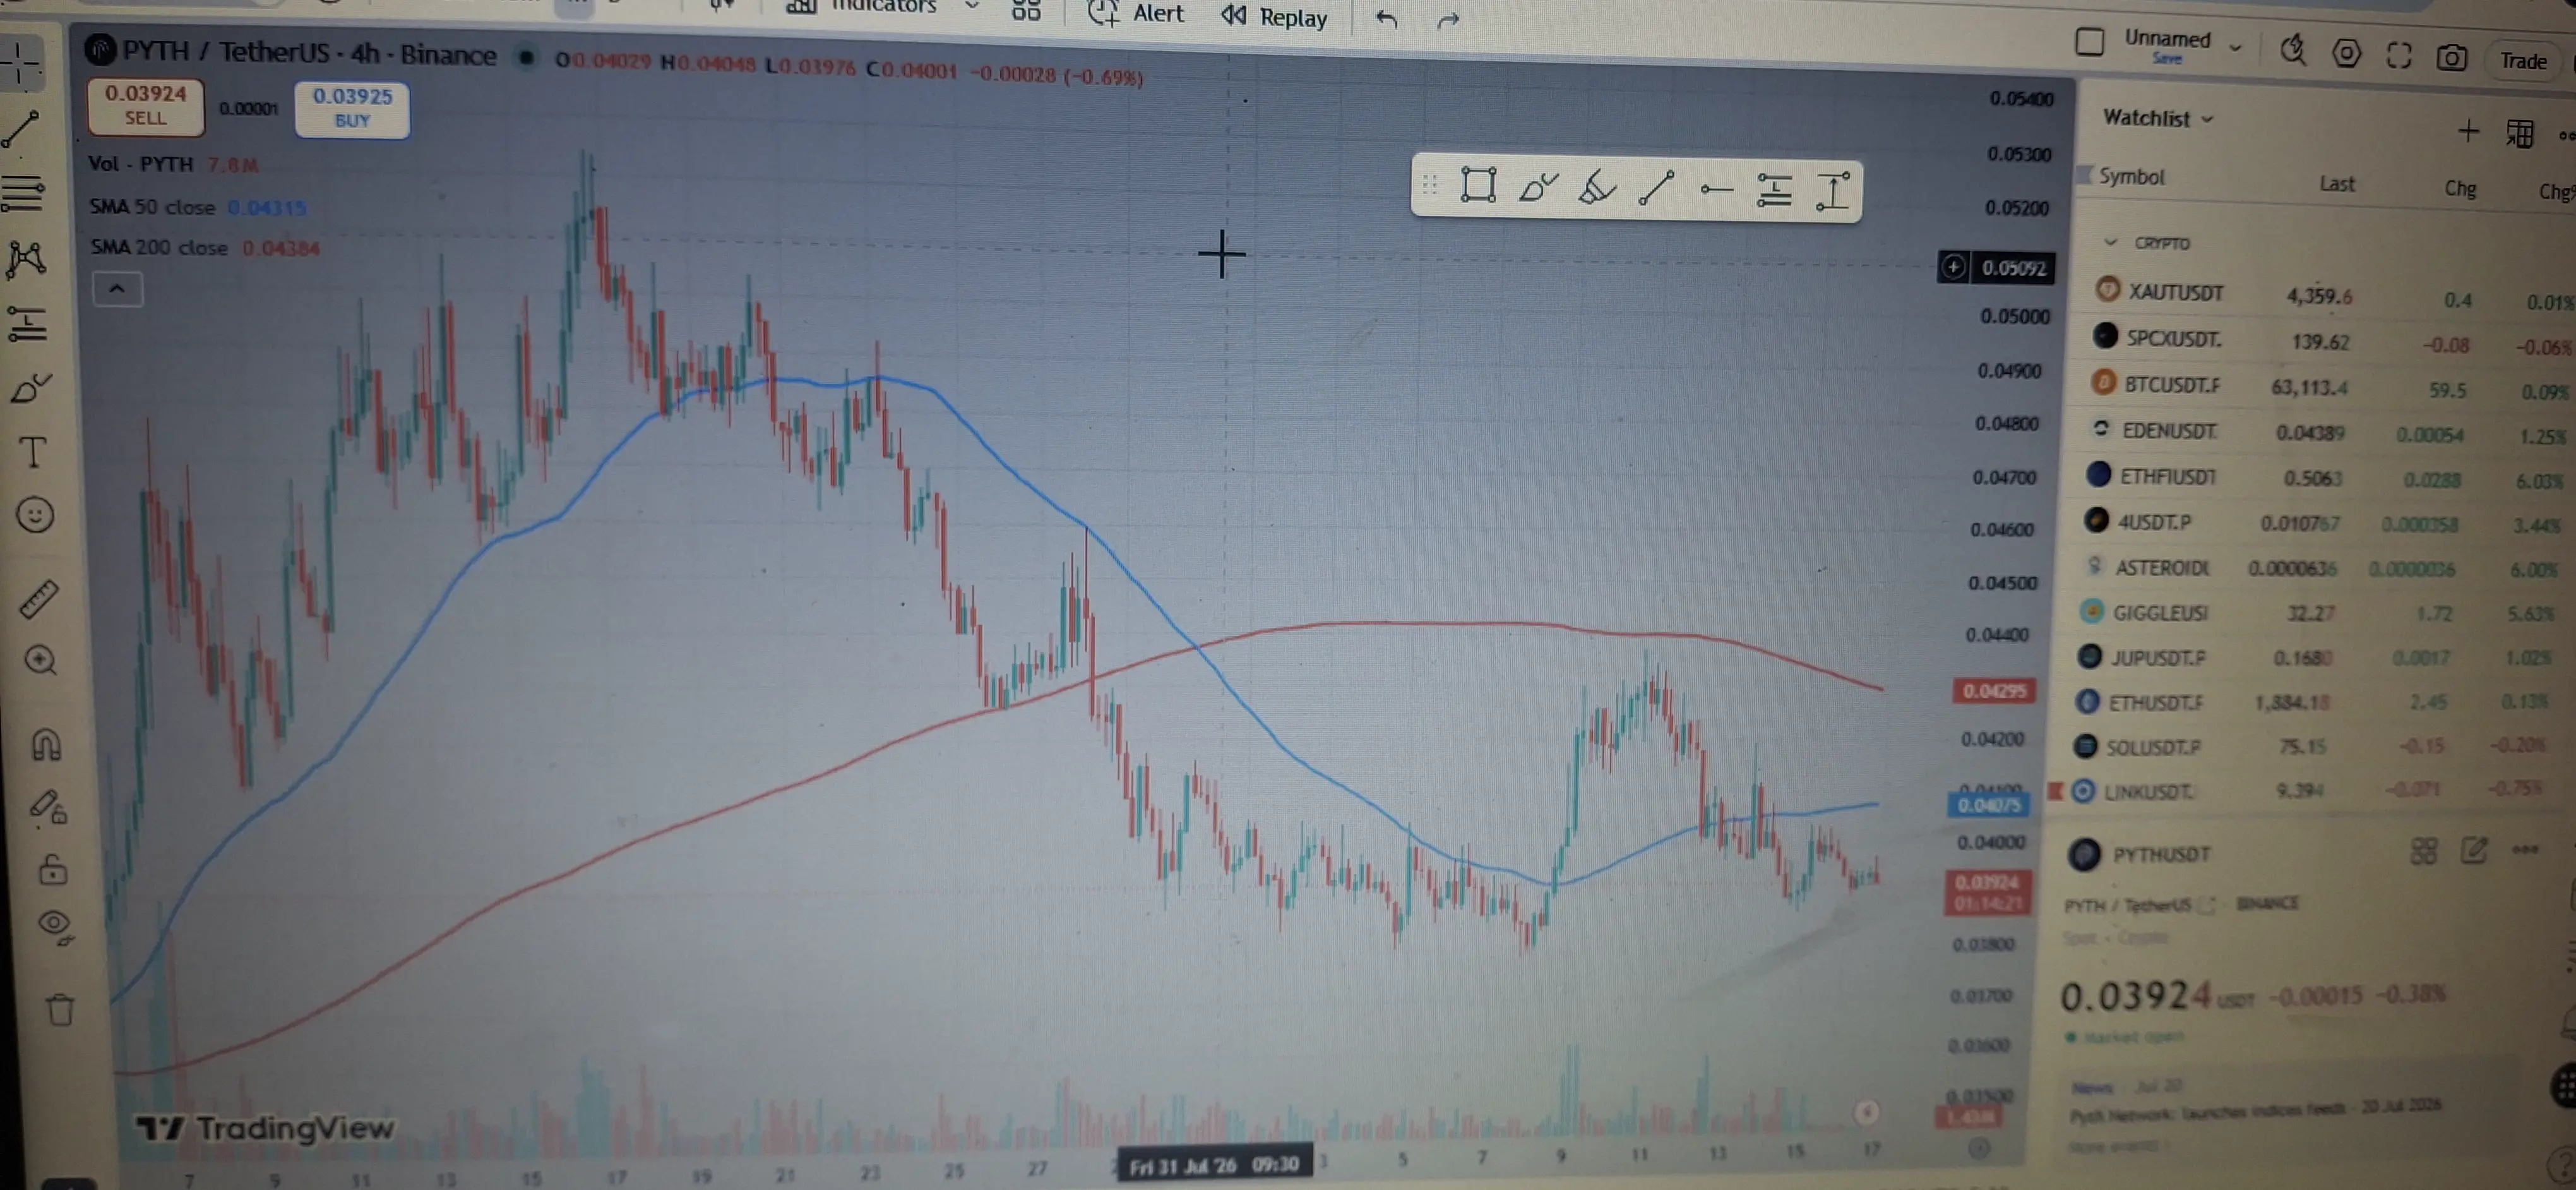Select trend line in favorites toolbar

(1656, 189)
